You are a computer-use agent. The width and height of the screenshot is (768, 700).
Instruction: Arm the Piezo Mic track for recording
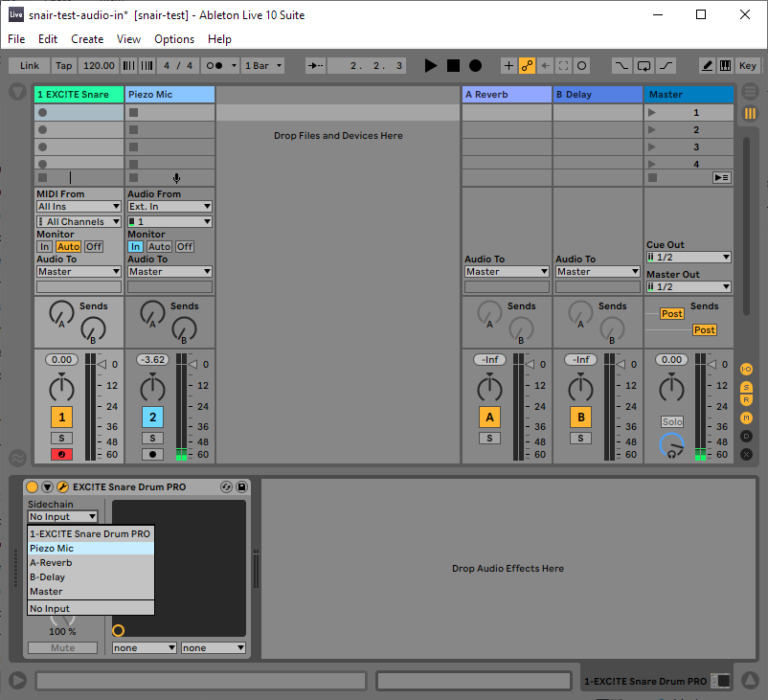click(153, 455)
